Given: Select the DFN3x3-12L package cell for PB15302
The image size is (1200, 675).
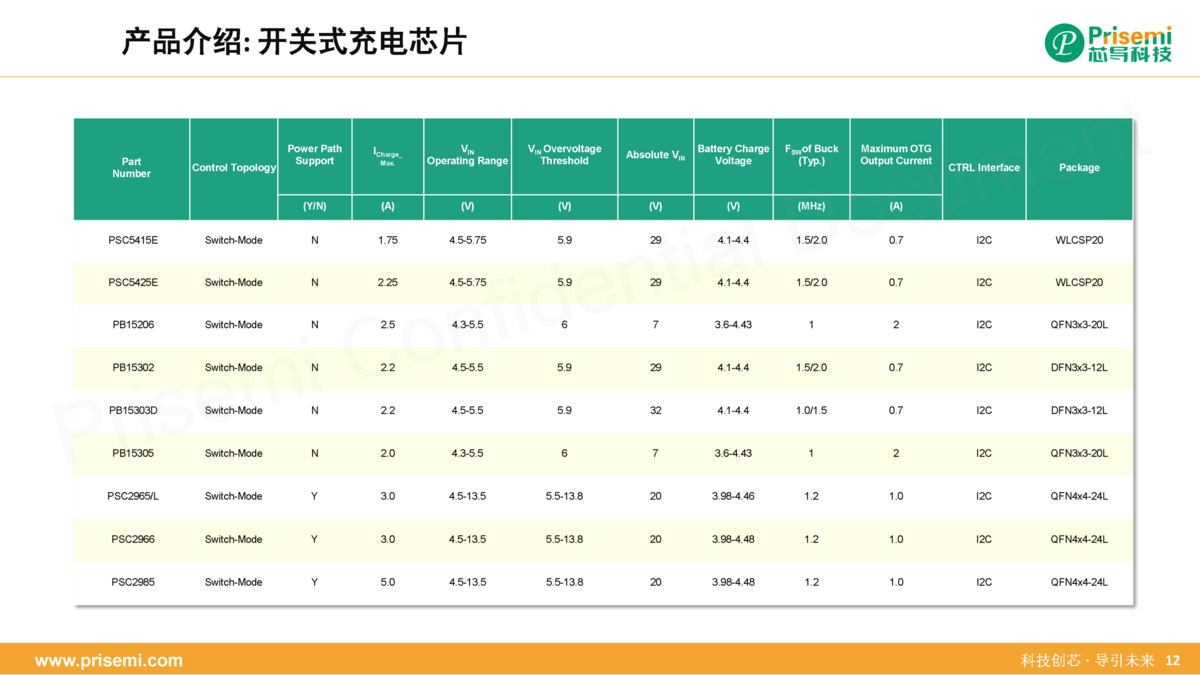Looking at the screenshot, I should click(x=1078, y=368).
